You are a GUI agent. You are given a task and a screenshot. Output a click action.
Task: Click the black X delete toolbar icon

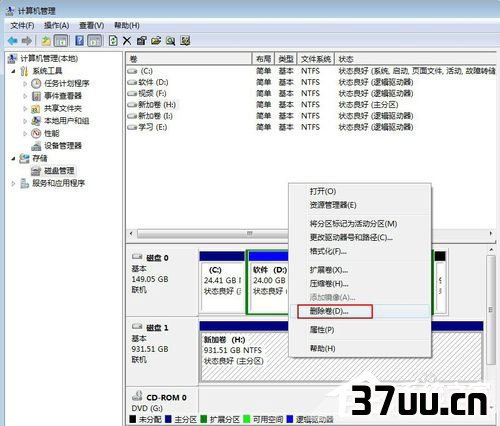(x=127, y=41)
